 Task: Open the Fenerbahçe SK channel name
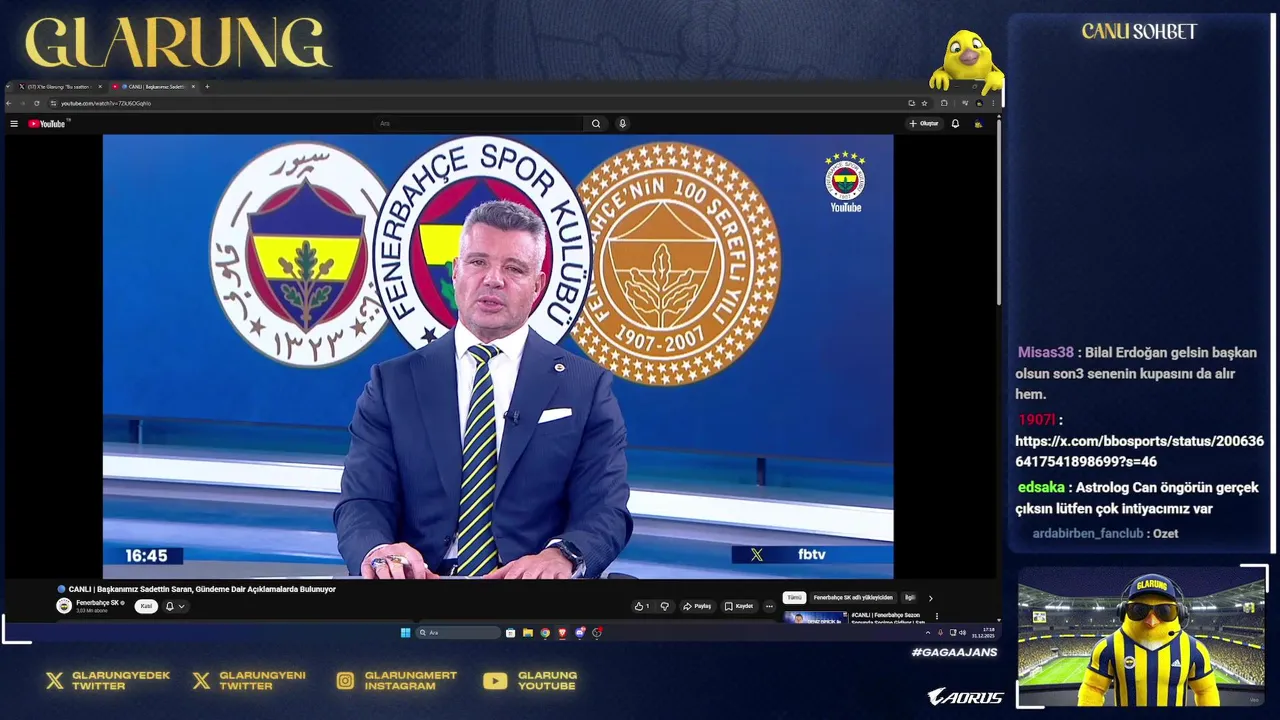pos(98,603)
